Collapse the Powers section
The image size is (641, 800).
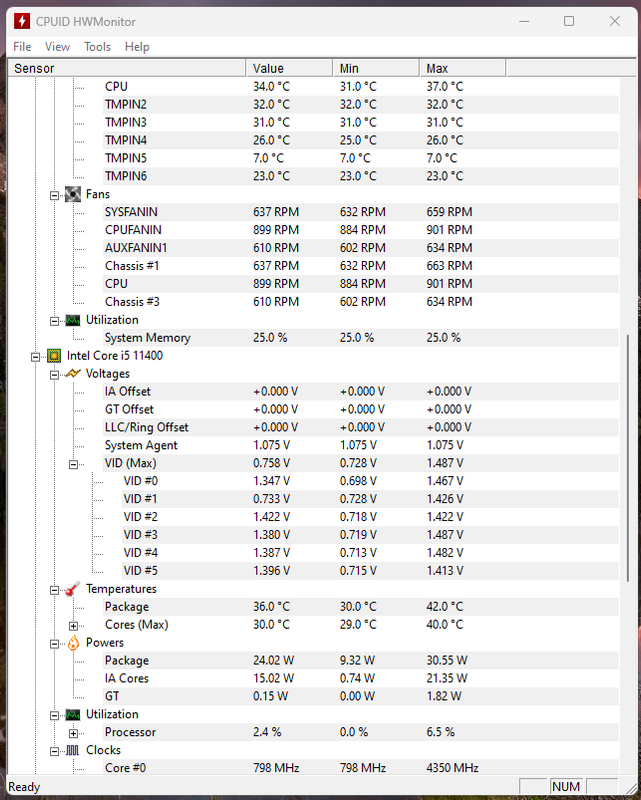click(x=54, y=644)
